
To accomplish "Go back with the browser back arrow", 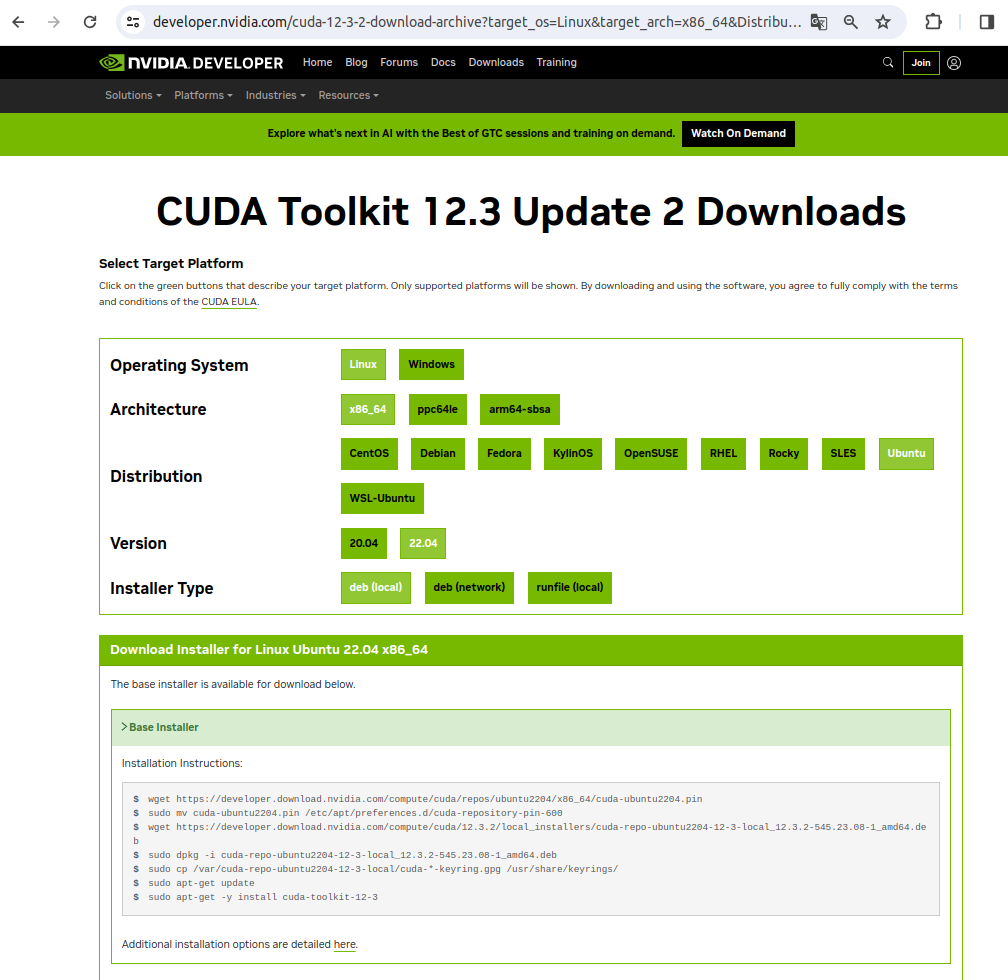I will (x=18, y=22).
